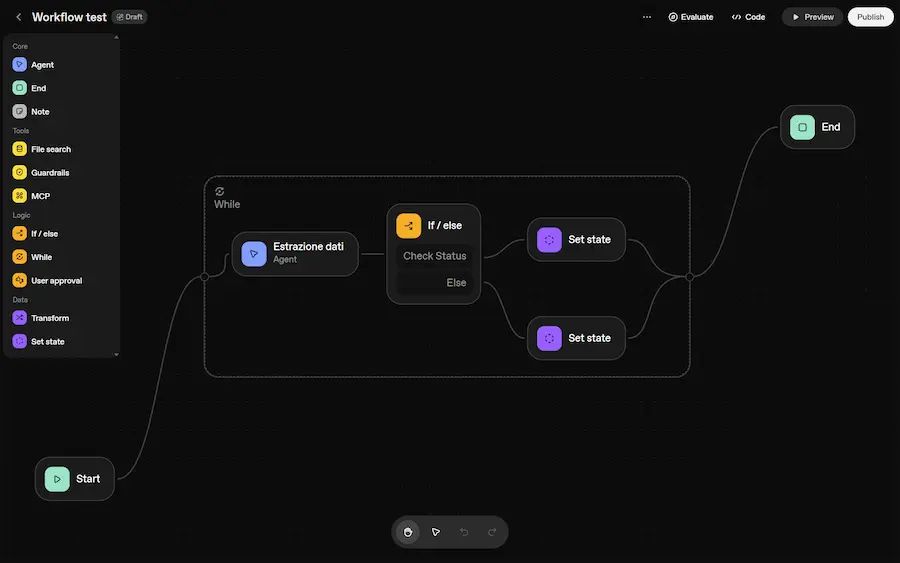900x563 pixels.
Task: Click the While logic icon in sidebar
Action: [20, 257]
